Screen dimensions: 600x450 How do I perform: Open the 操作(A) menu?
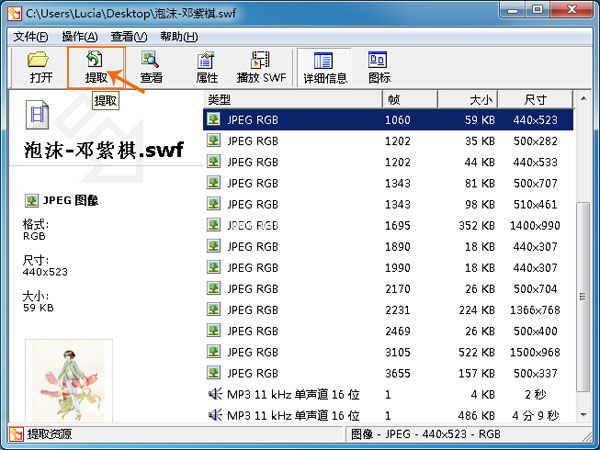(80, 37)
